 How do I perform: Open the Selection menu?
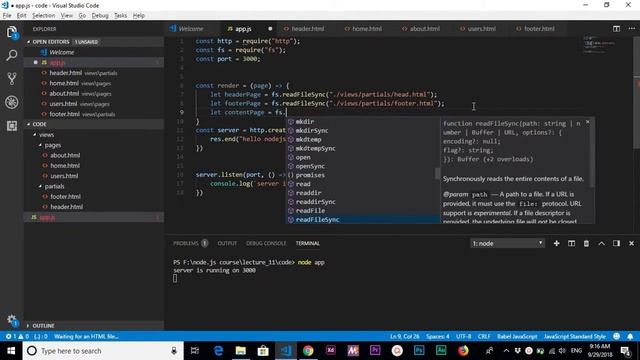(x=44, y=16)
